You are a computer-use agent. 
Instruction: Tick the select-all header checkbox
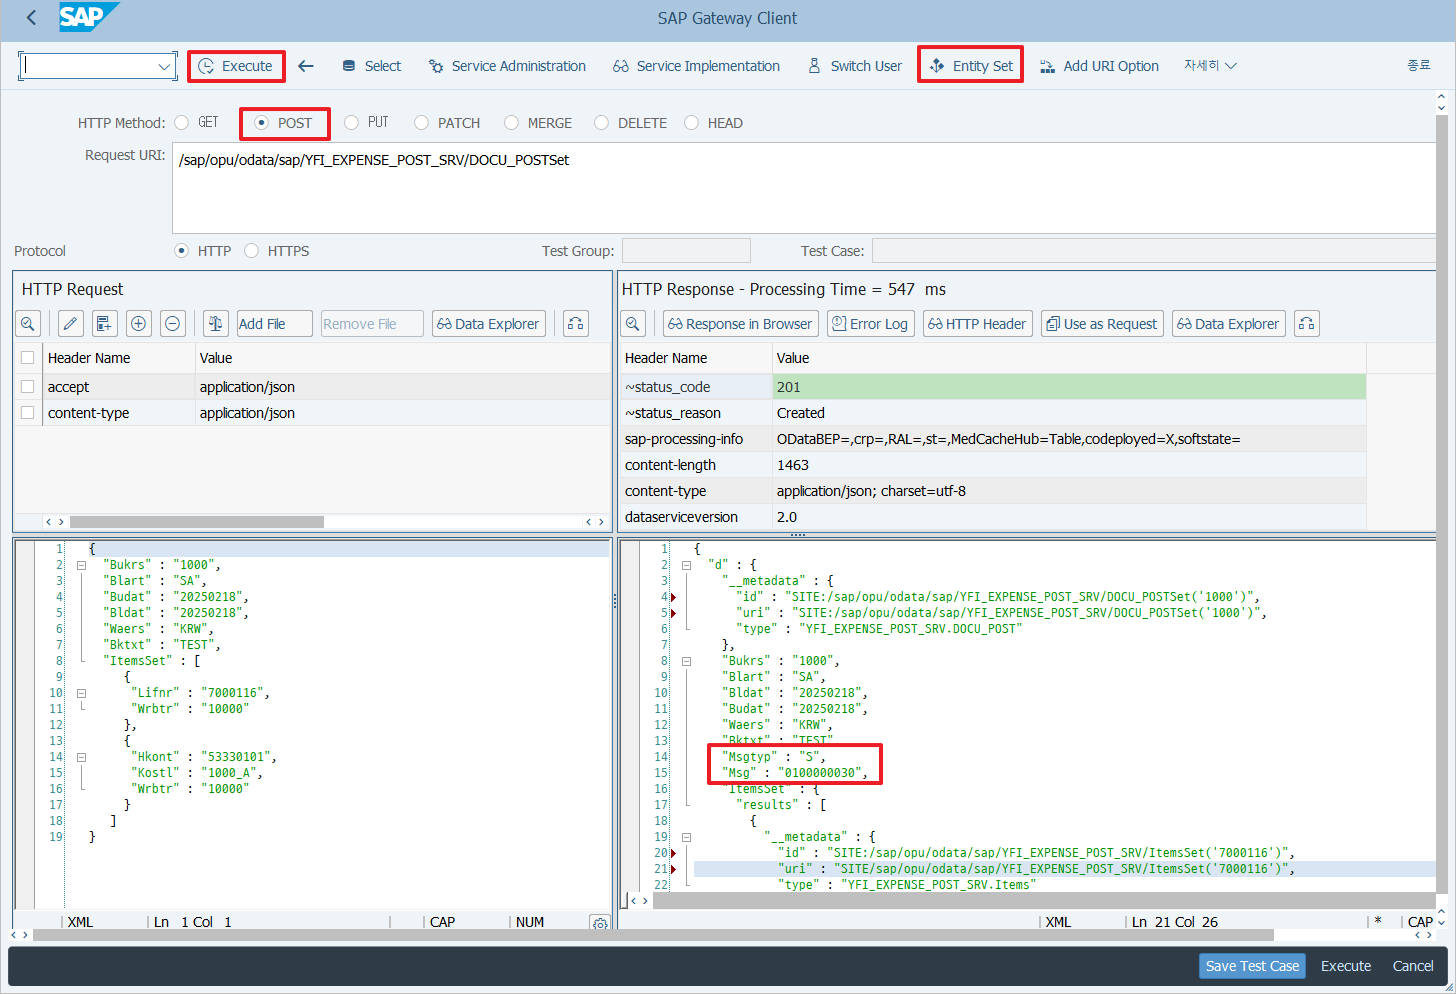pos(28,358)
